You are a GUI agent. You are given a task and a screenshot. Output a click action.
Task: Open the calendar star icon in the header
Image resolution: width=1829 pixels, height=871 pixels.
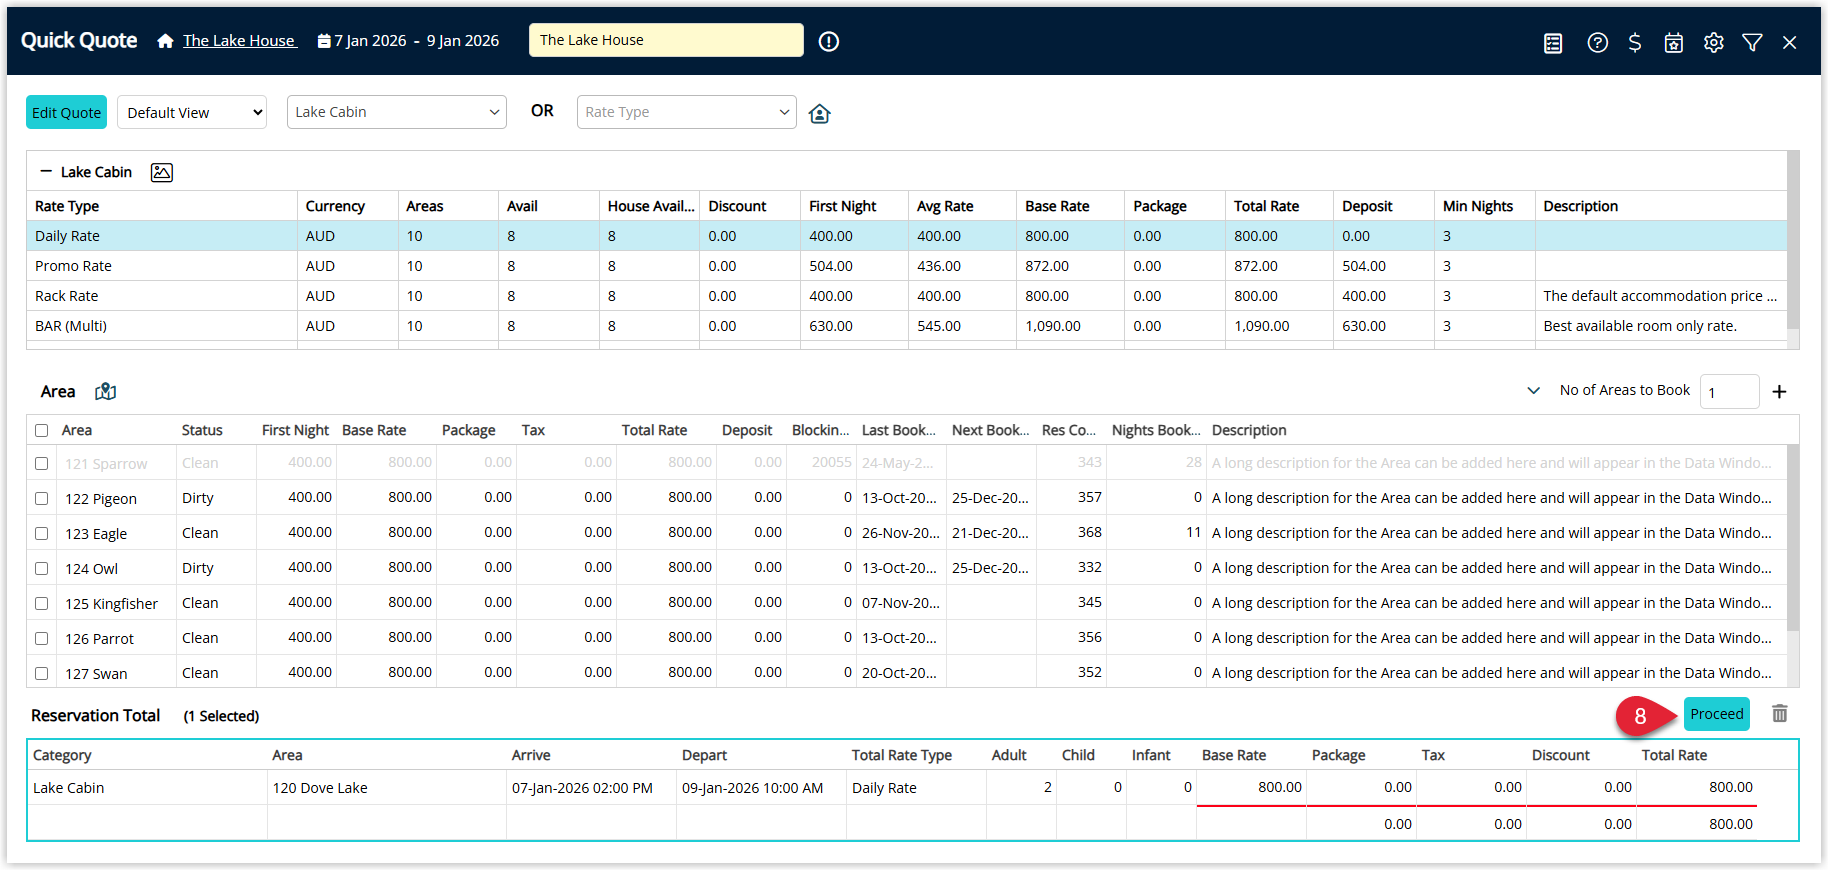click(x=1674, y=43)
